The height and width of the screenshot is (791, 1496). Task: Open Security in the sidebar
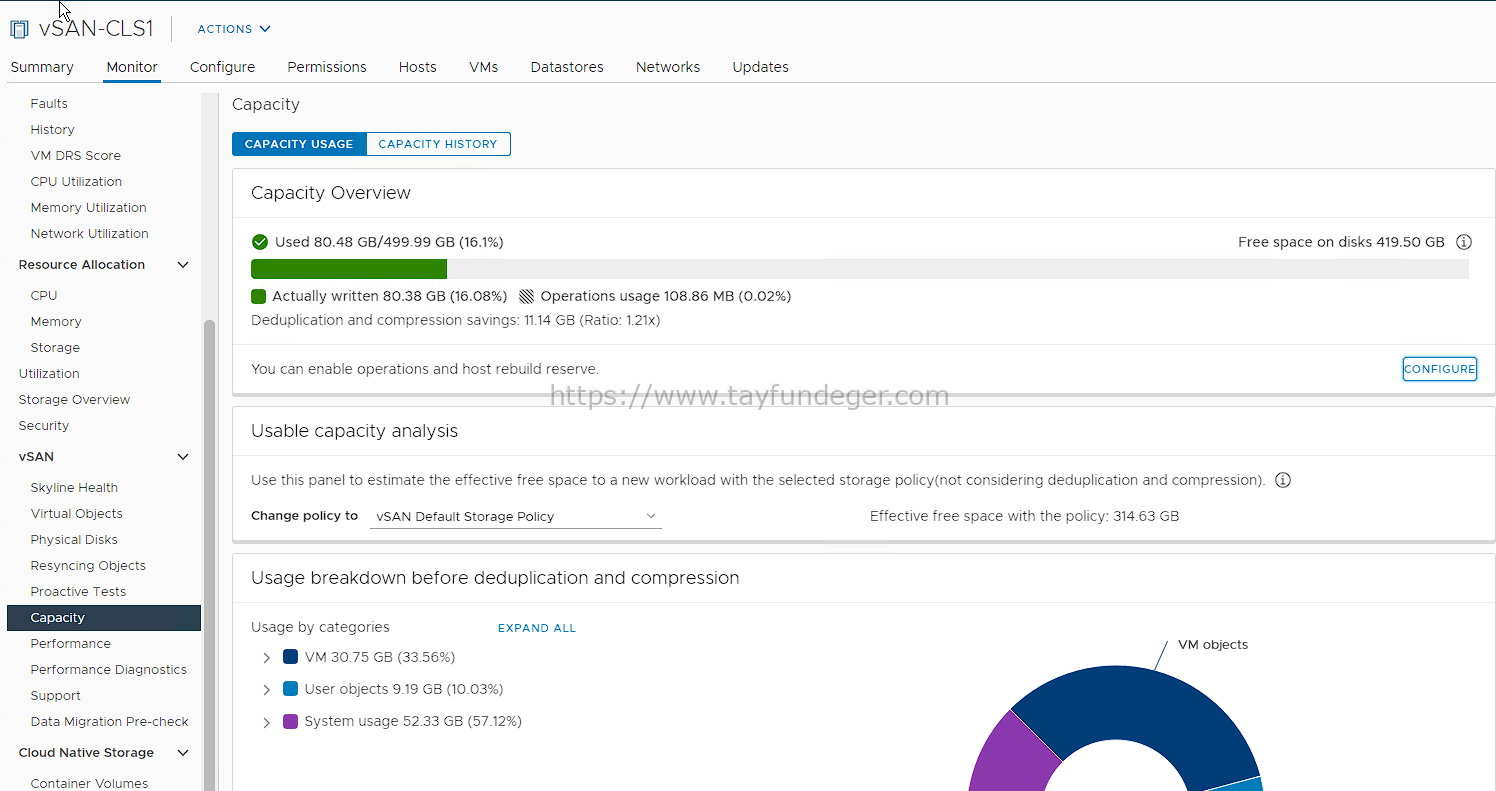click(44, 425)
